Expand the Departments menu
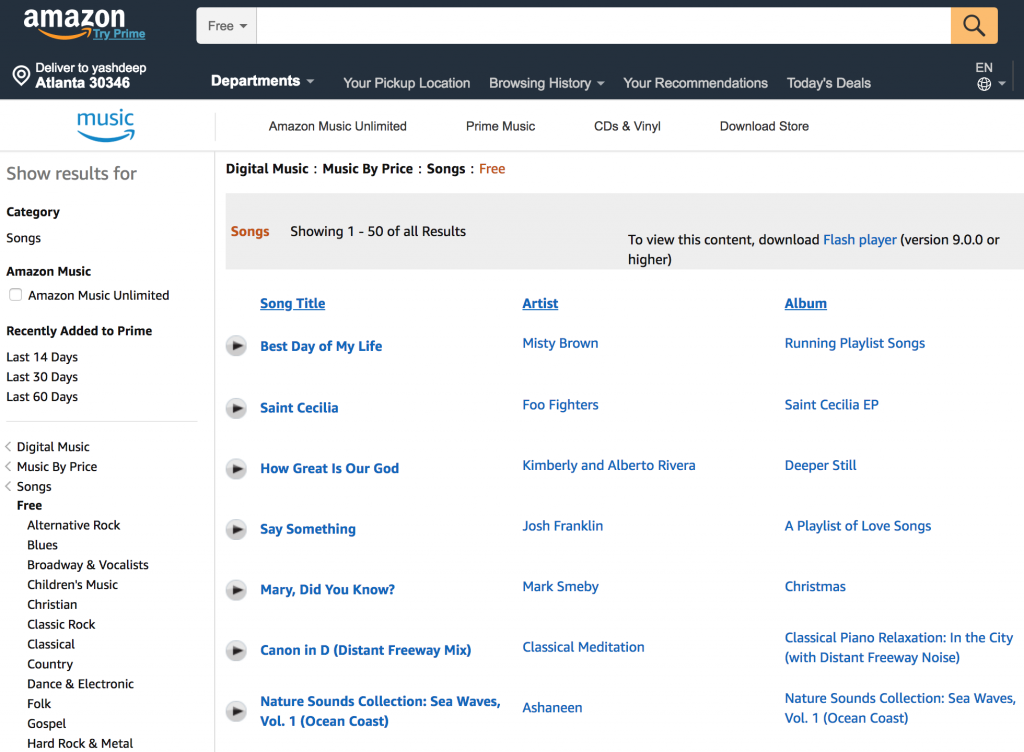This screenshot has width=1024, height=752. tap(263, 81)
